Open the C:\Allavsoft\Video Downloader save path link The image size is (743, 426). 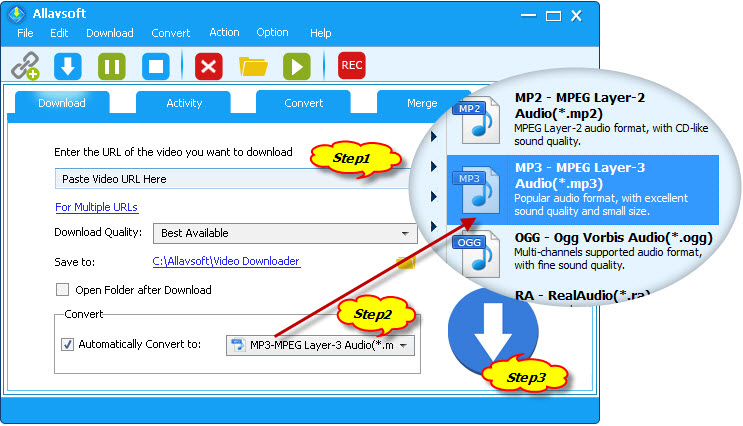click(x=226, y=261)
